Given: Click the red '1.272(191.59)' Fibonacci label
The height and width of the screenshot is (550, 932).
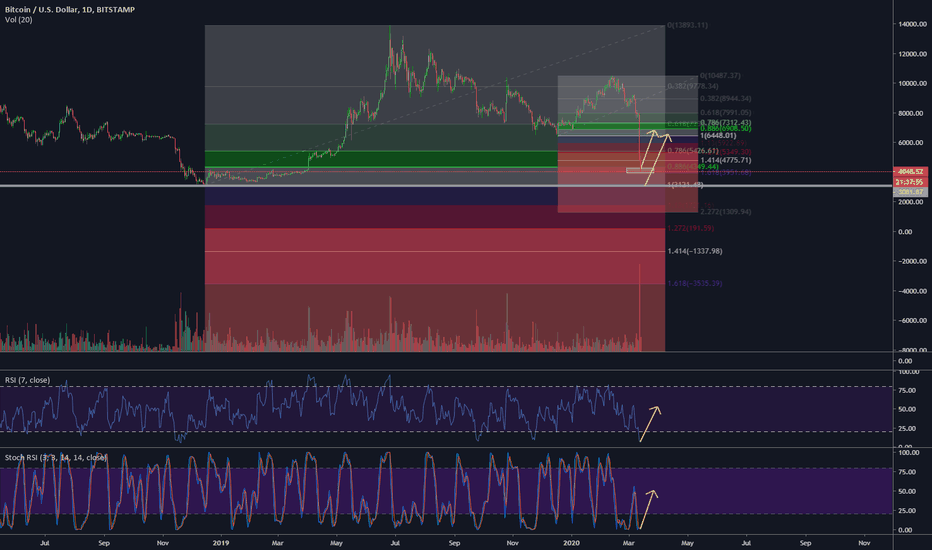Looking at the screenshot, I should pos(690,228).
